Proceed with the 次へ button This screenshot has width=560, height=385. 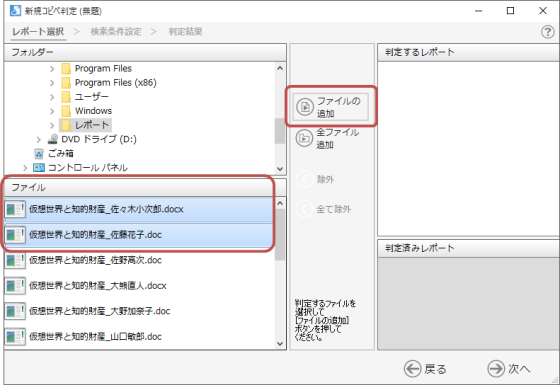[x=509, y=369]
